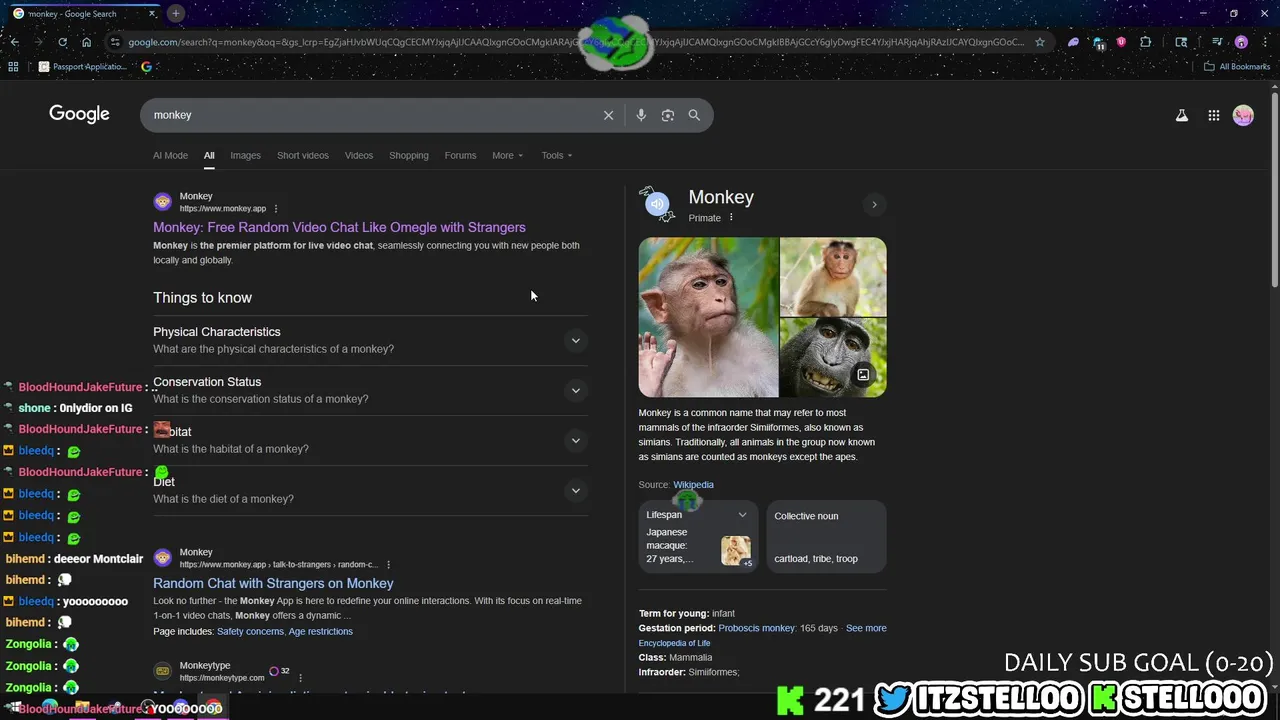Open the All Bookmarks folder
This screenshot has width=1280, height=720.
[1237, 67]
